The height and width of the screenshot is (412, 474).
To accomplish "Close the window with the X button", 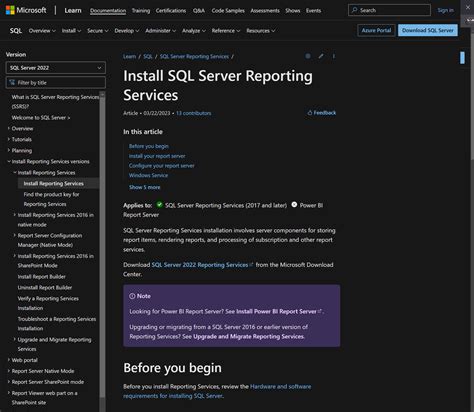I will coord(468,7).
